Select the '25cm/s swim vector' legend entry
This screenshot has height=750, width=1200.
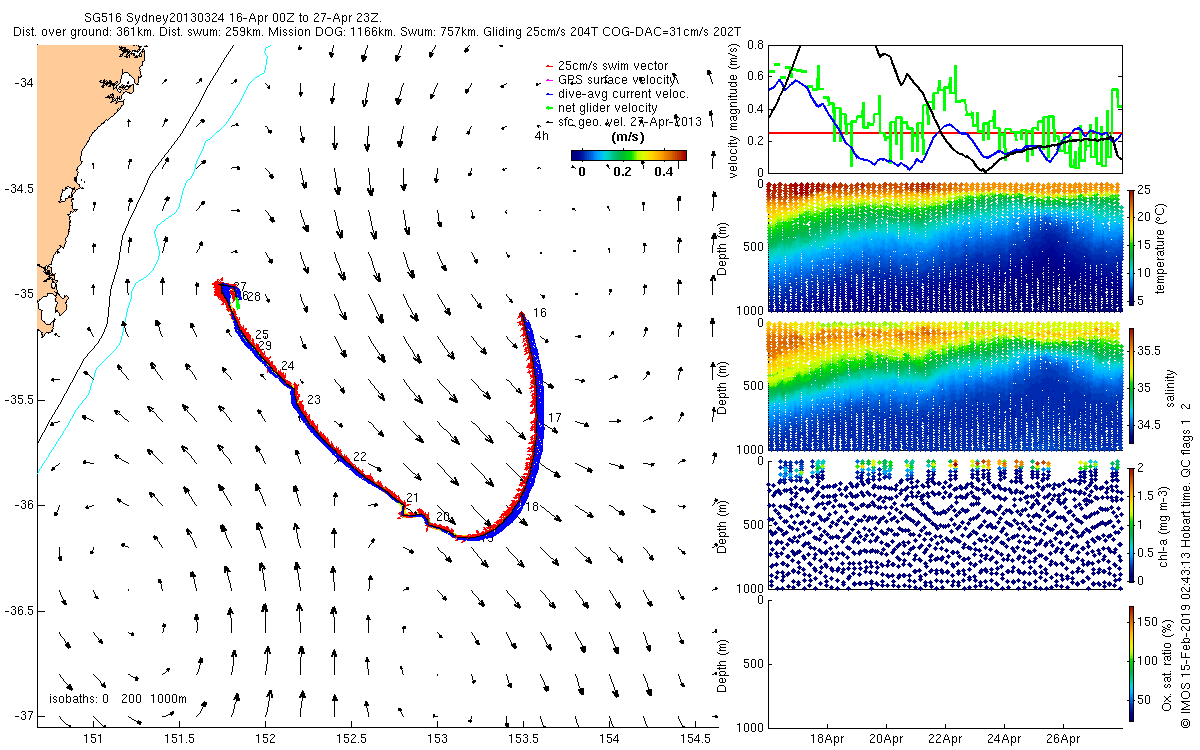(x=612, y=66)
